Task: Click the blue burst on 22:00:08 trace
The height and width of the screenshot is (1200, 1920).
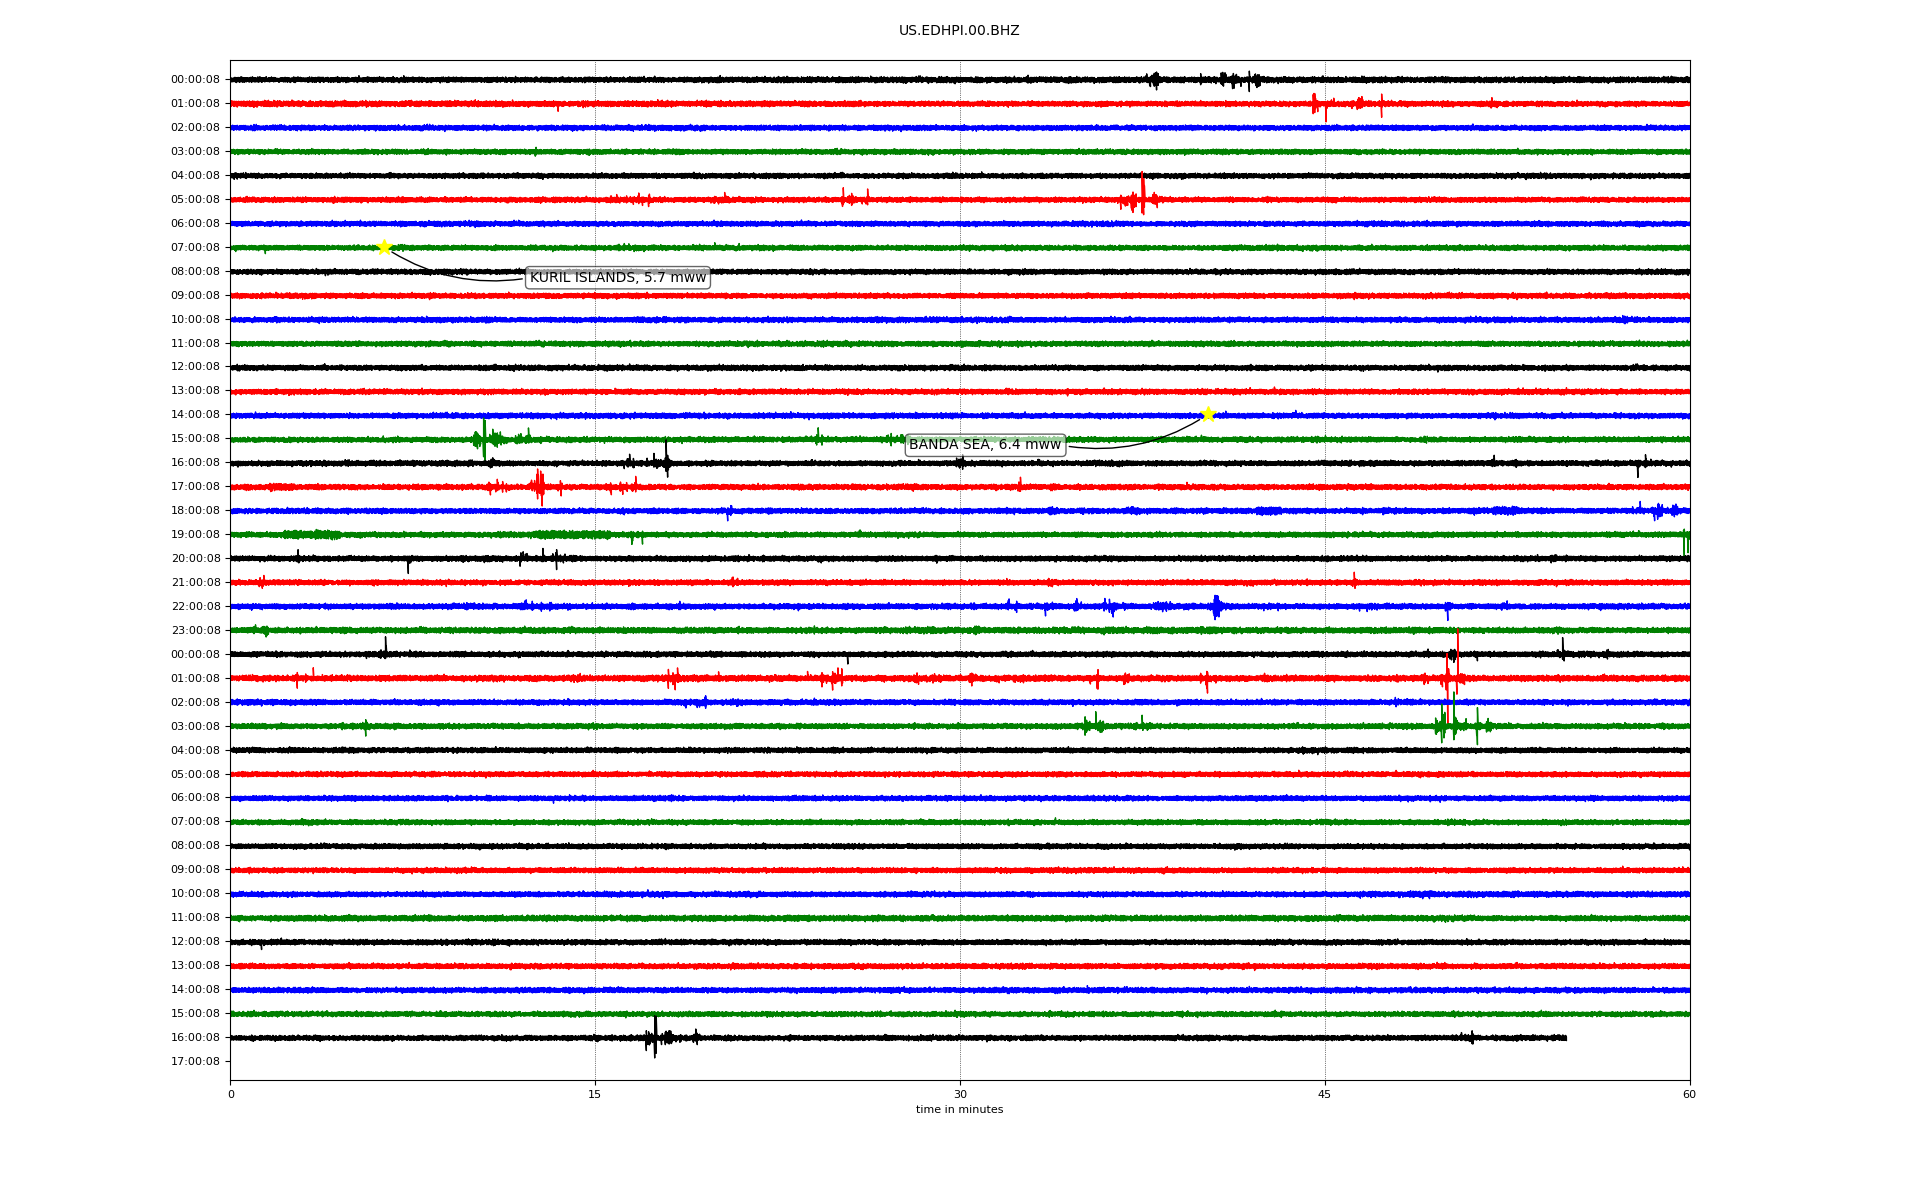Action: click(1216, 606)
